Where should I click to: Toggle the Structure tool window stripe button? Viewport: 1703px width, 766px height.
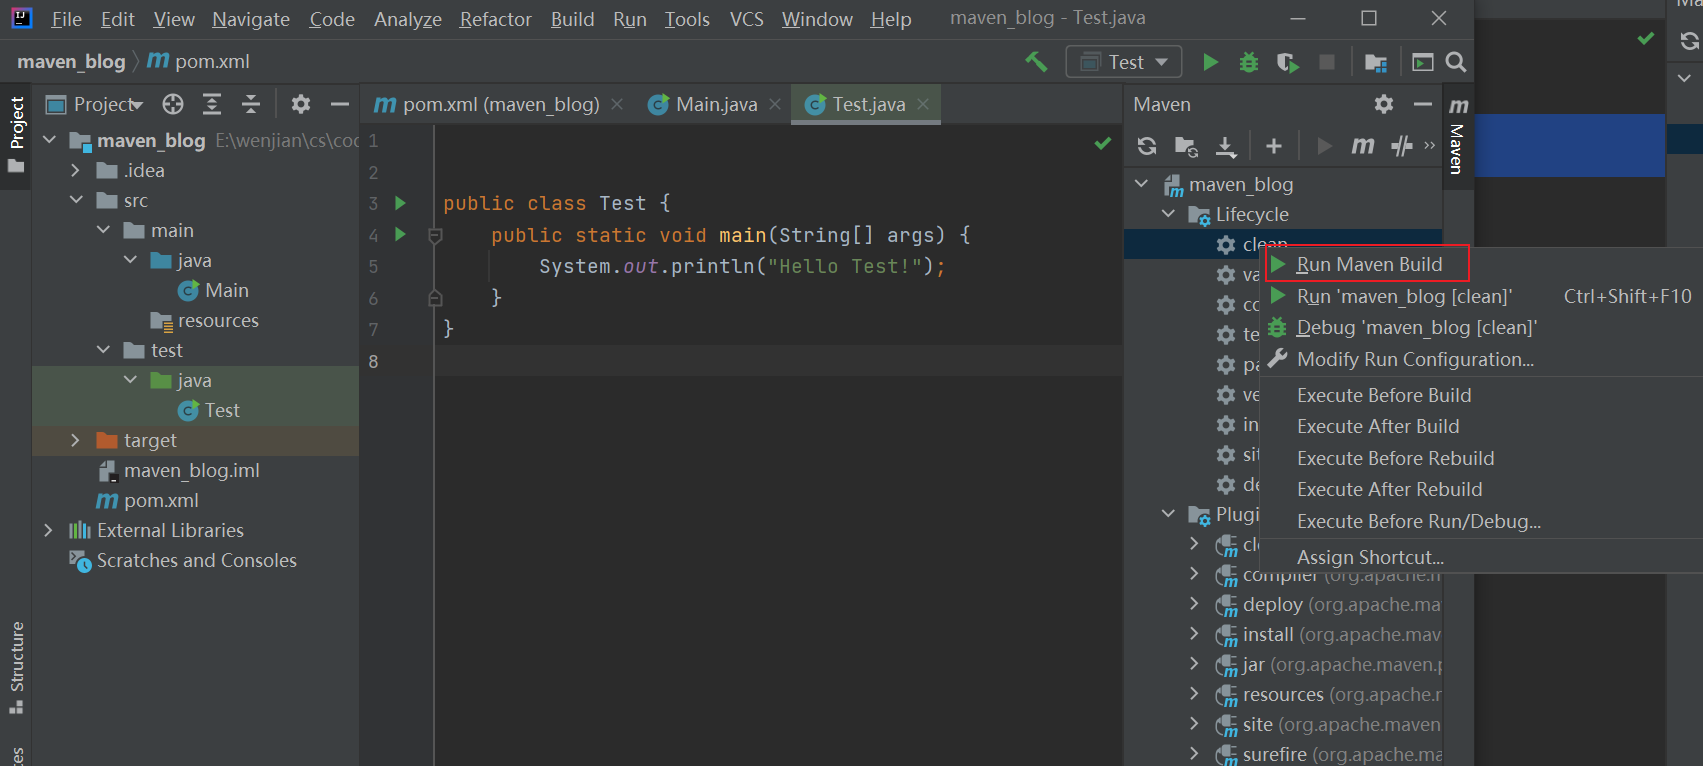[16, 667]
